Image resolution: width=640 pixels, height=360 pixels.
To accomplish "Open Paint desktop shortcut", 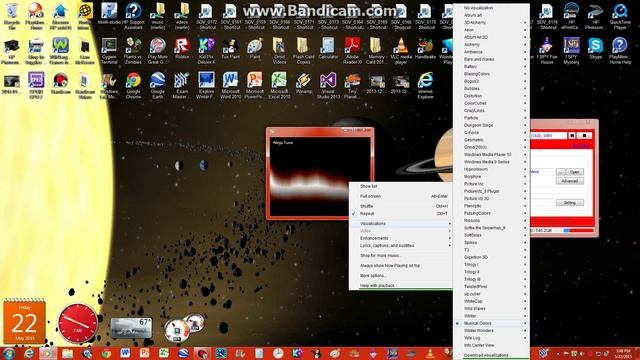I will click(x=255, y=49).
